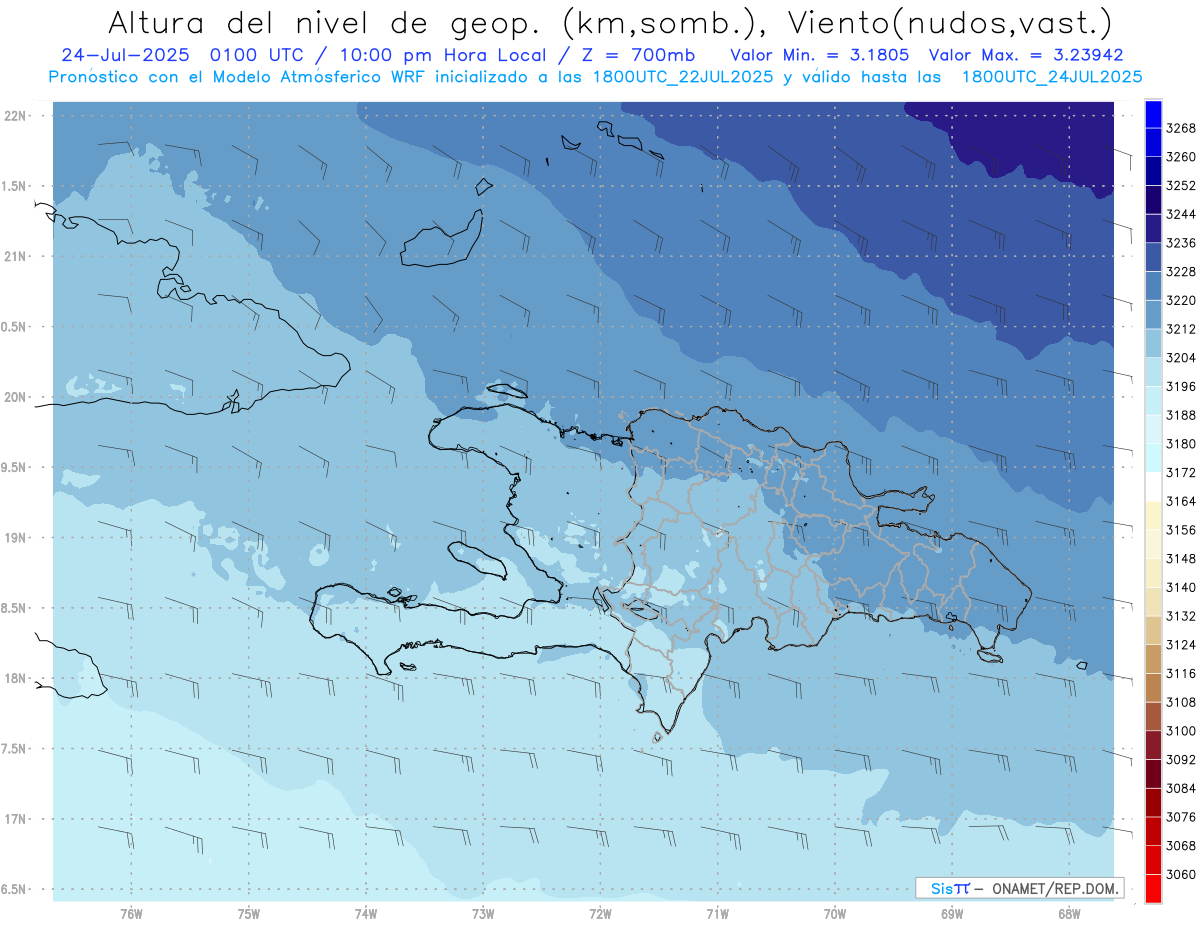Click the 18N latitude label
This screenshot has height=927, width=1200.
(x=15, y=678)
